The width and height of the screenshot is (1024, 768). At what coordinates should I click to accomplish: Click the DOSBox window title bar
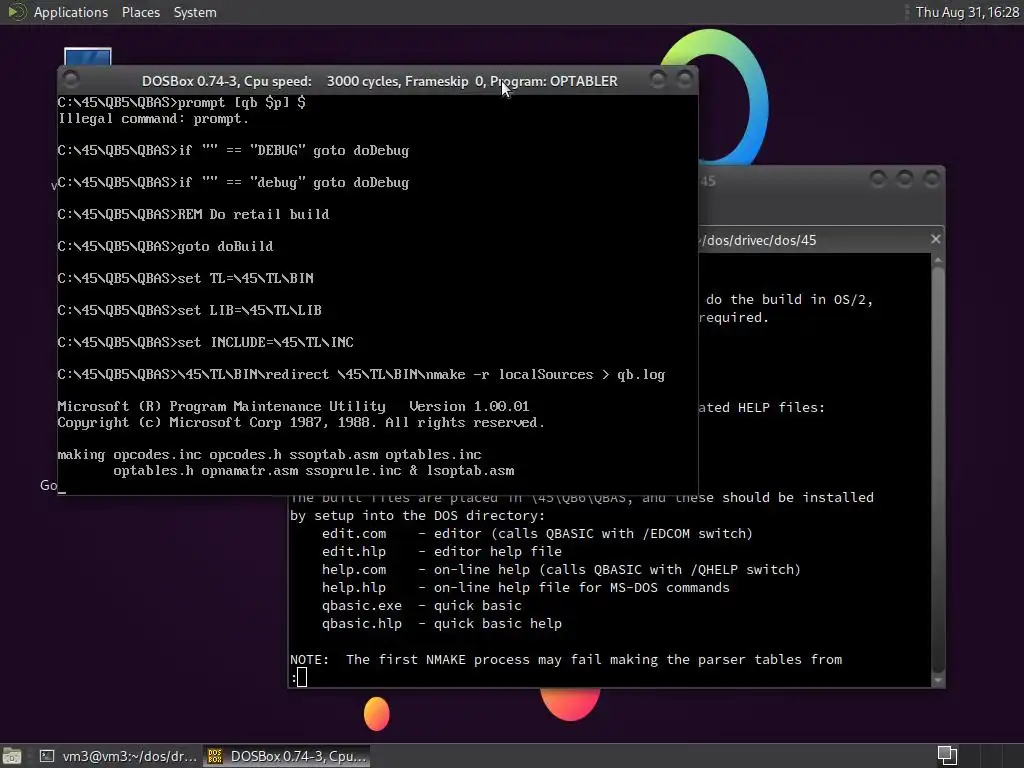coord(379,81)
